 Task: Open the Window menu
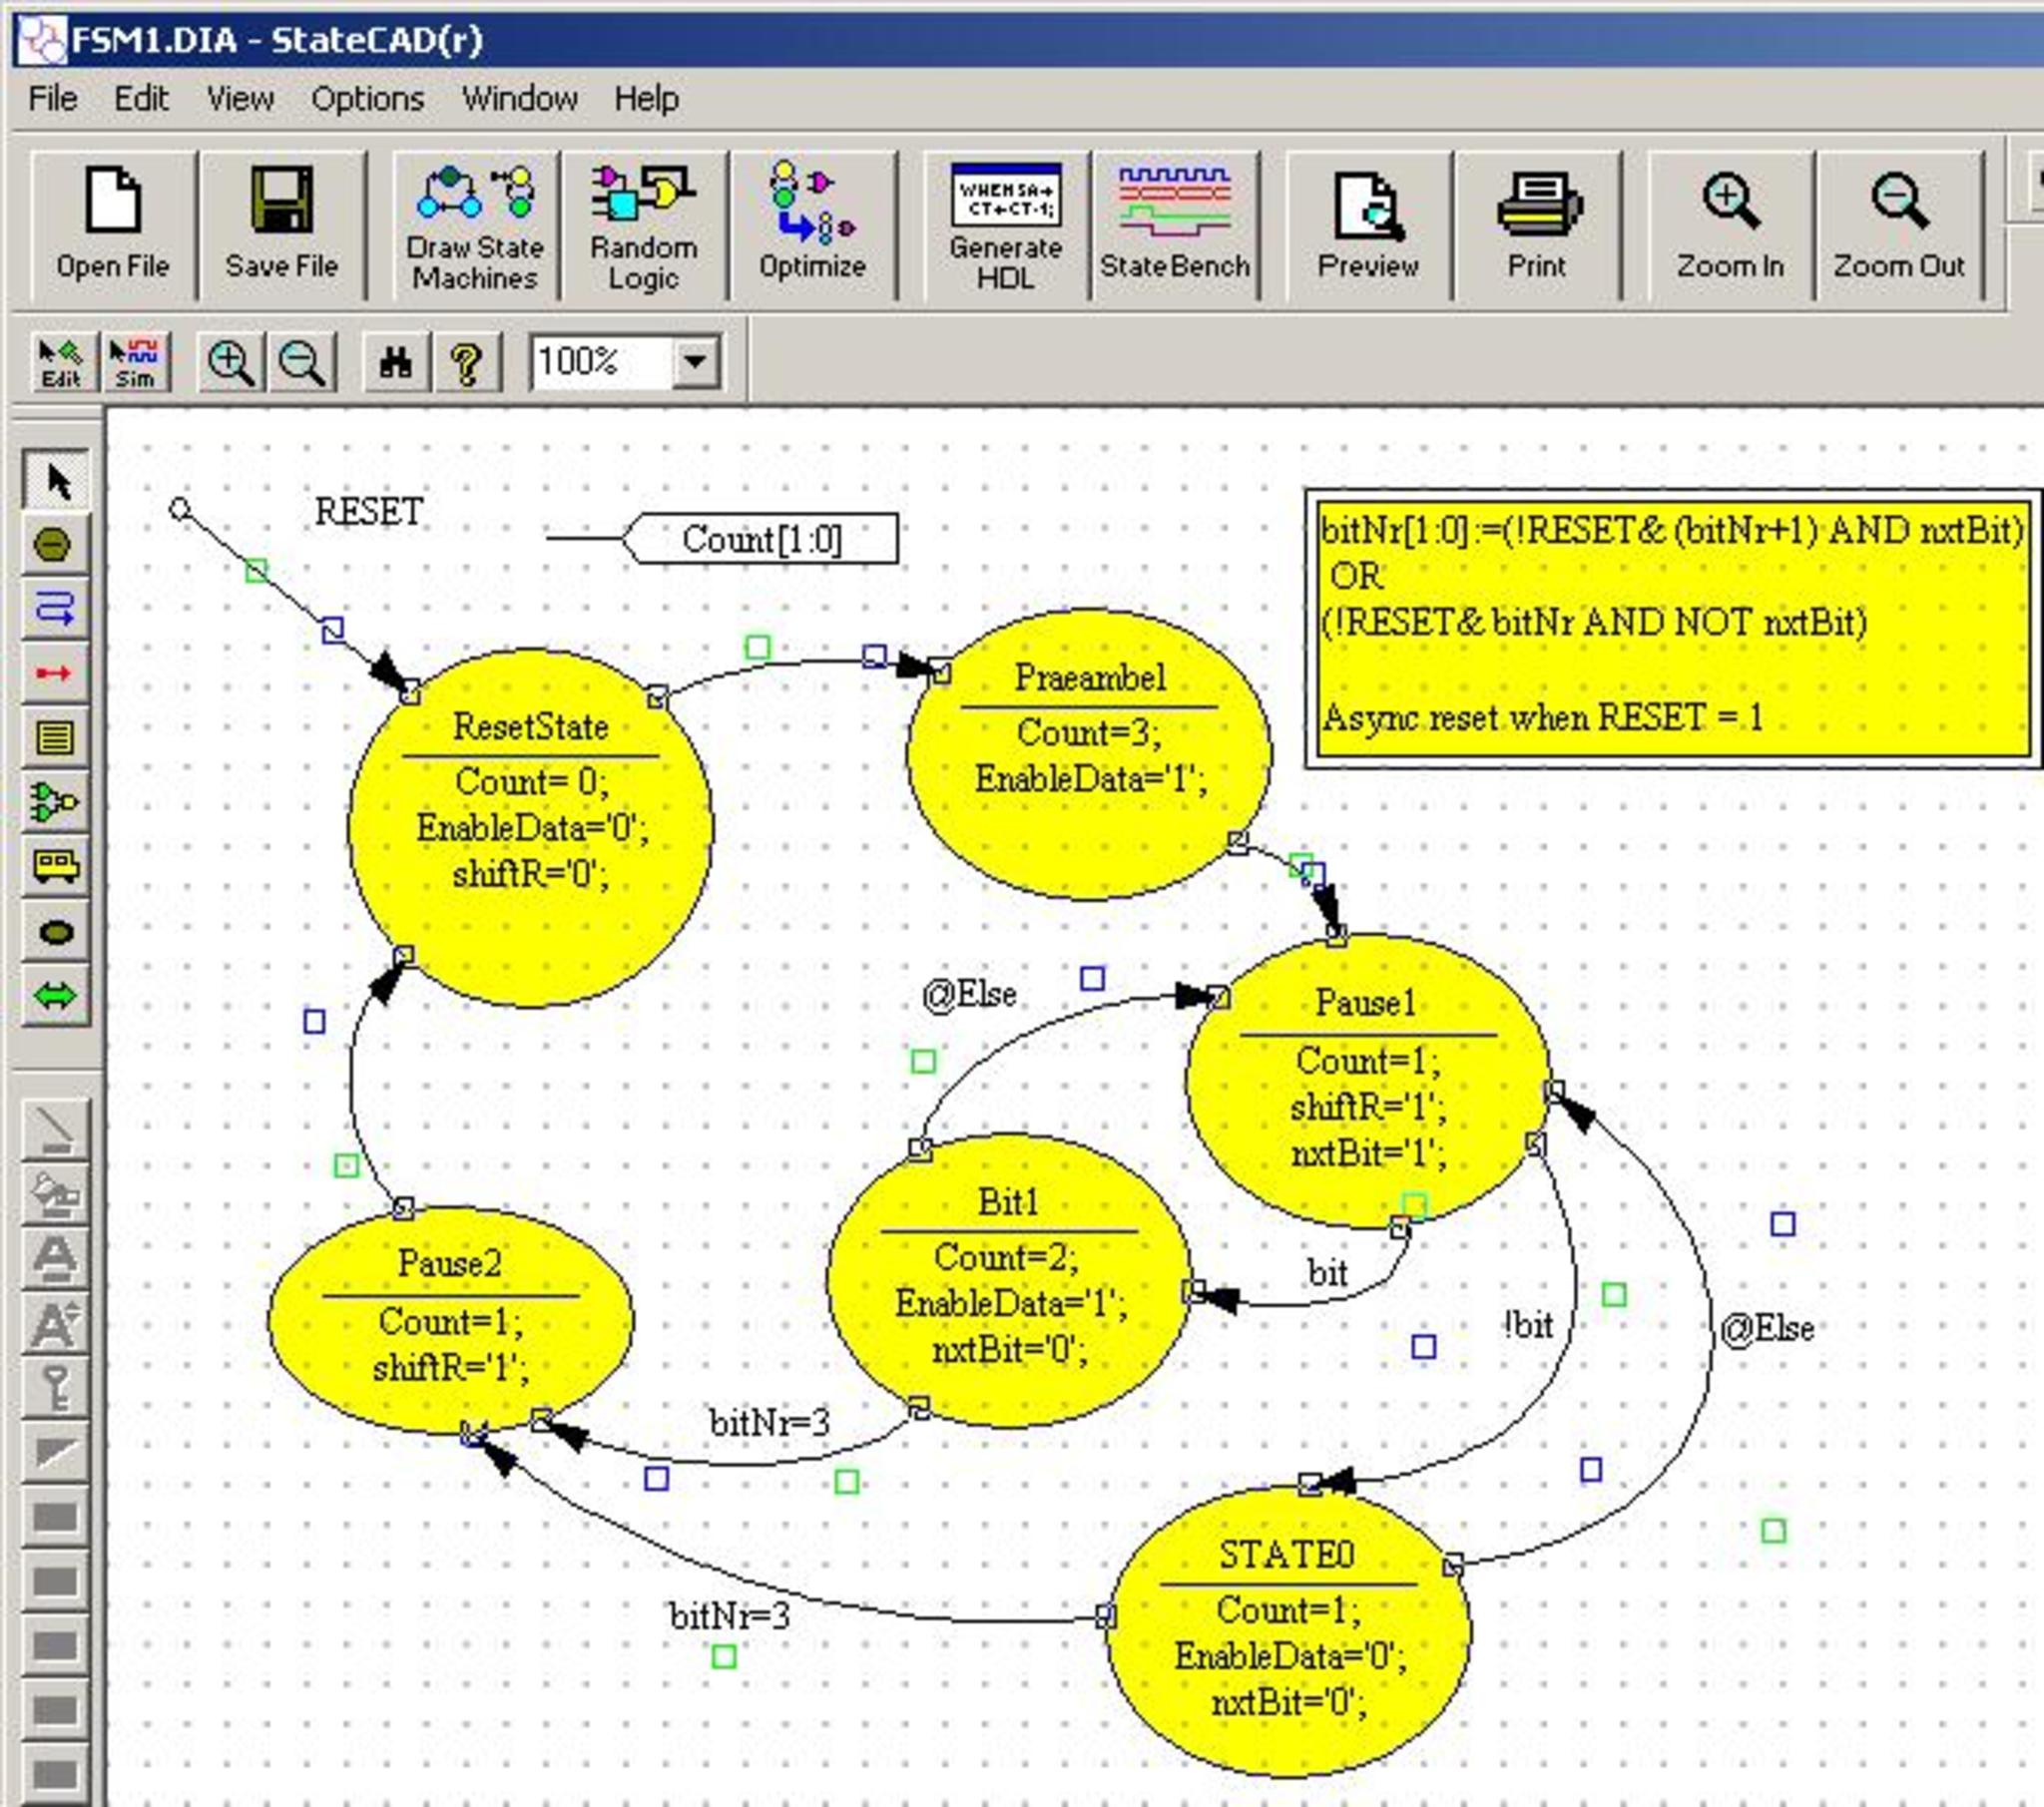519,99
